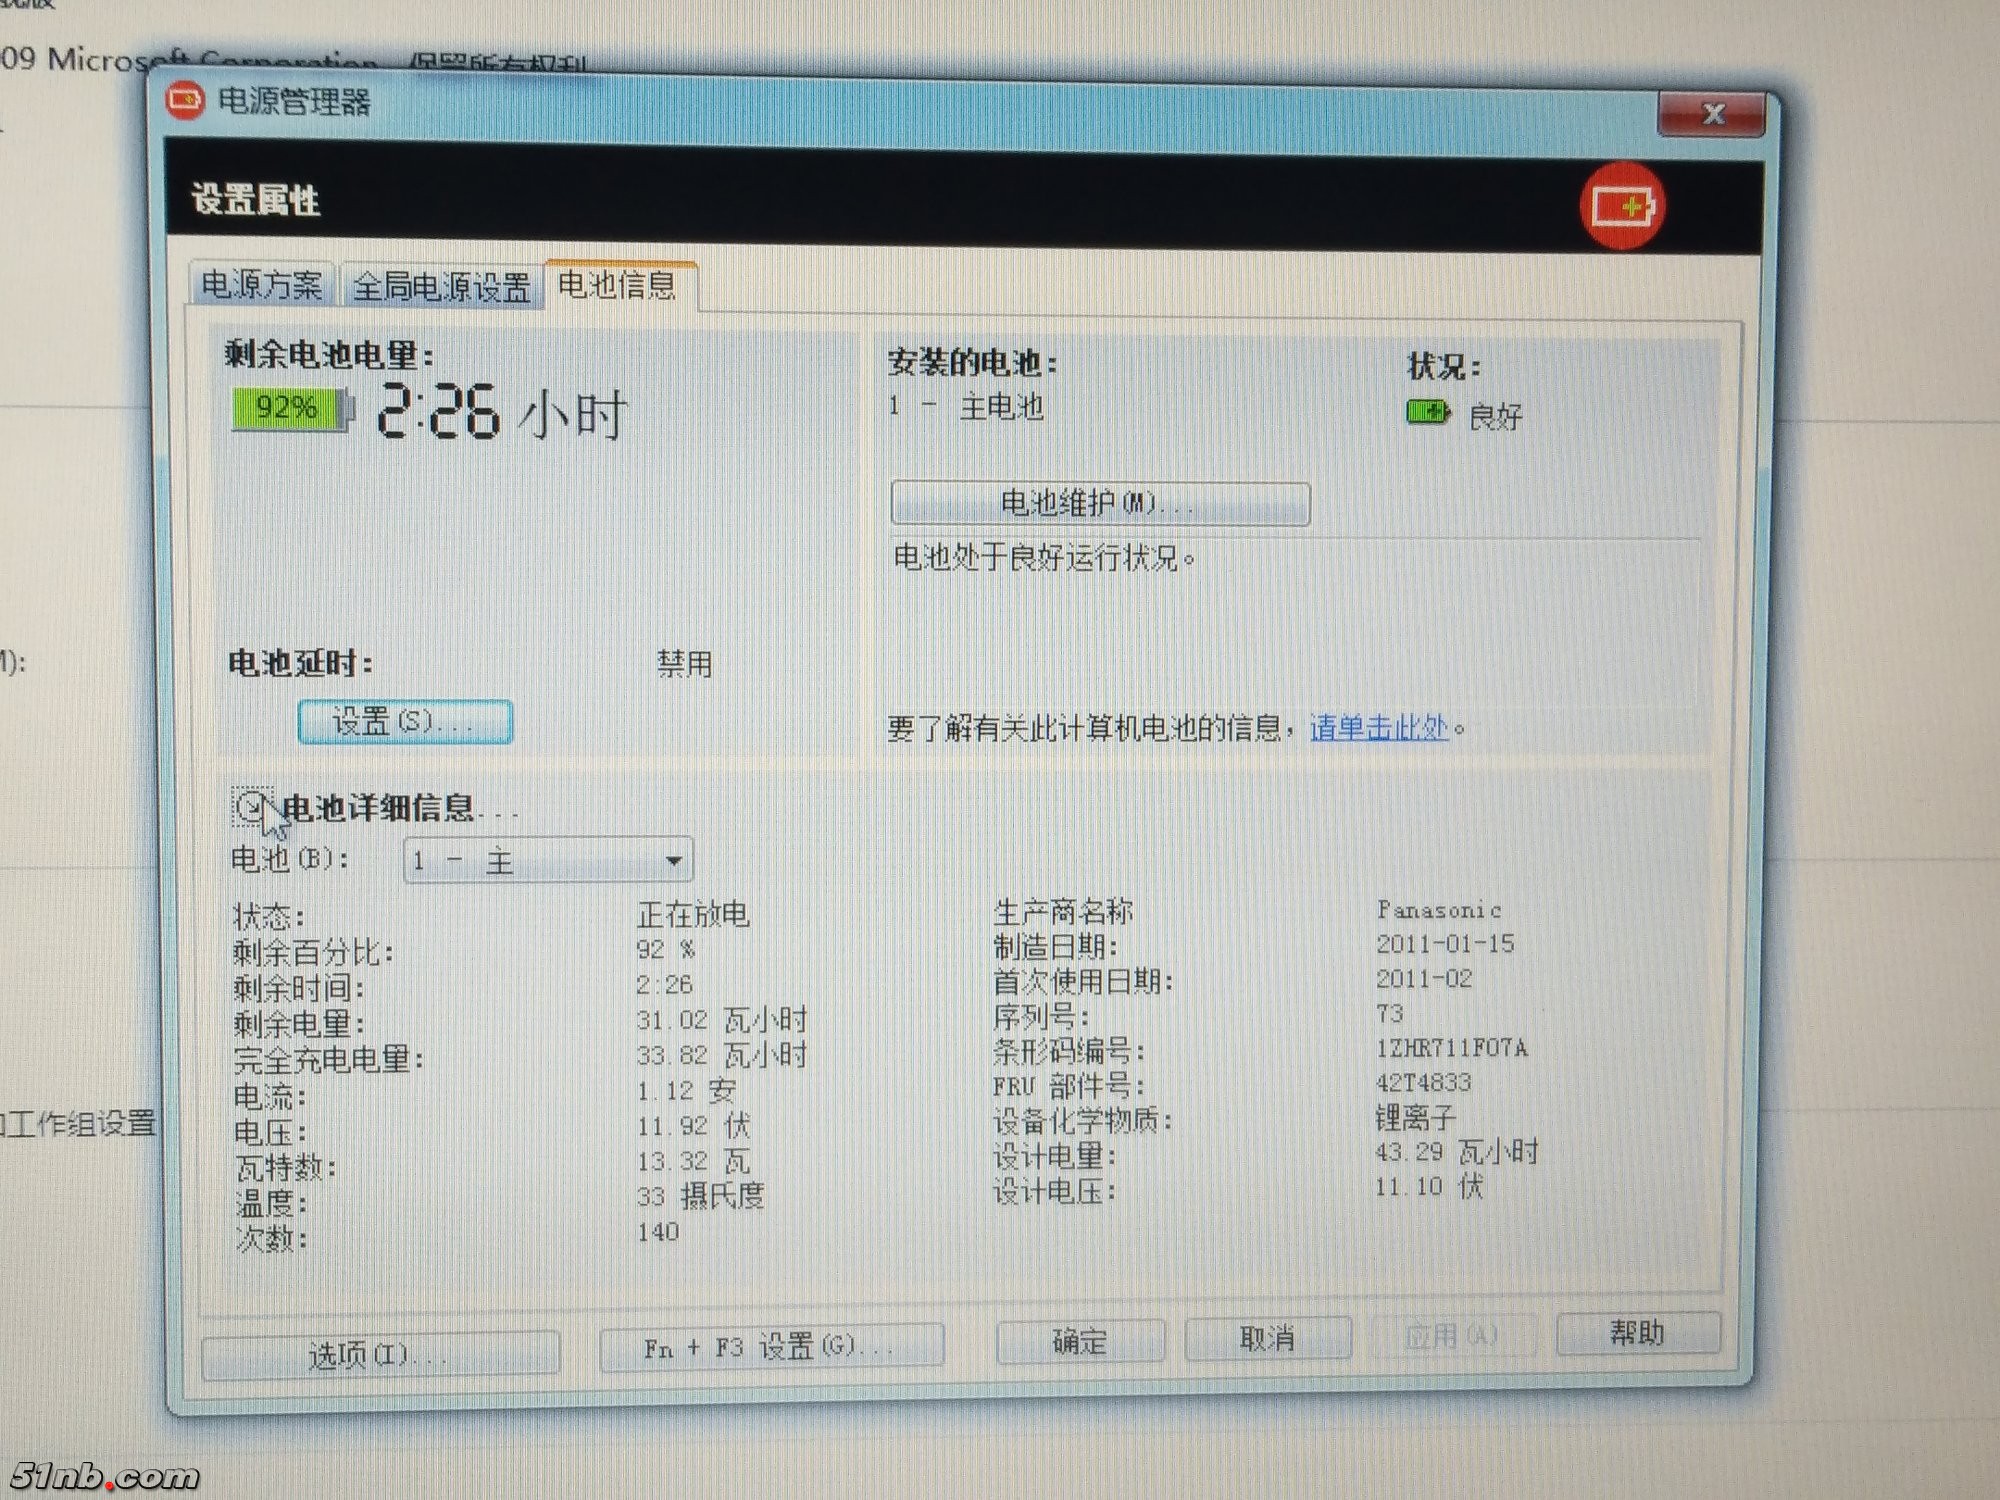Screen dimensions: 2000x1500
Task: Click the green battery condition icon
Action: point(1427,412)
